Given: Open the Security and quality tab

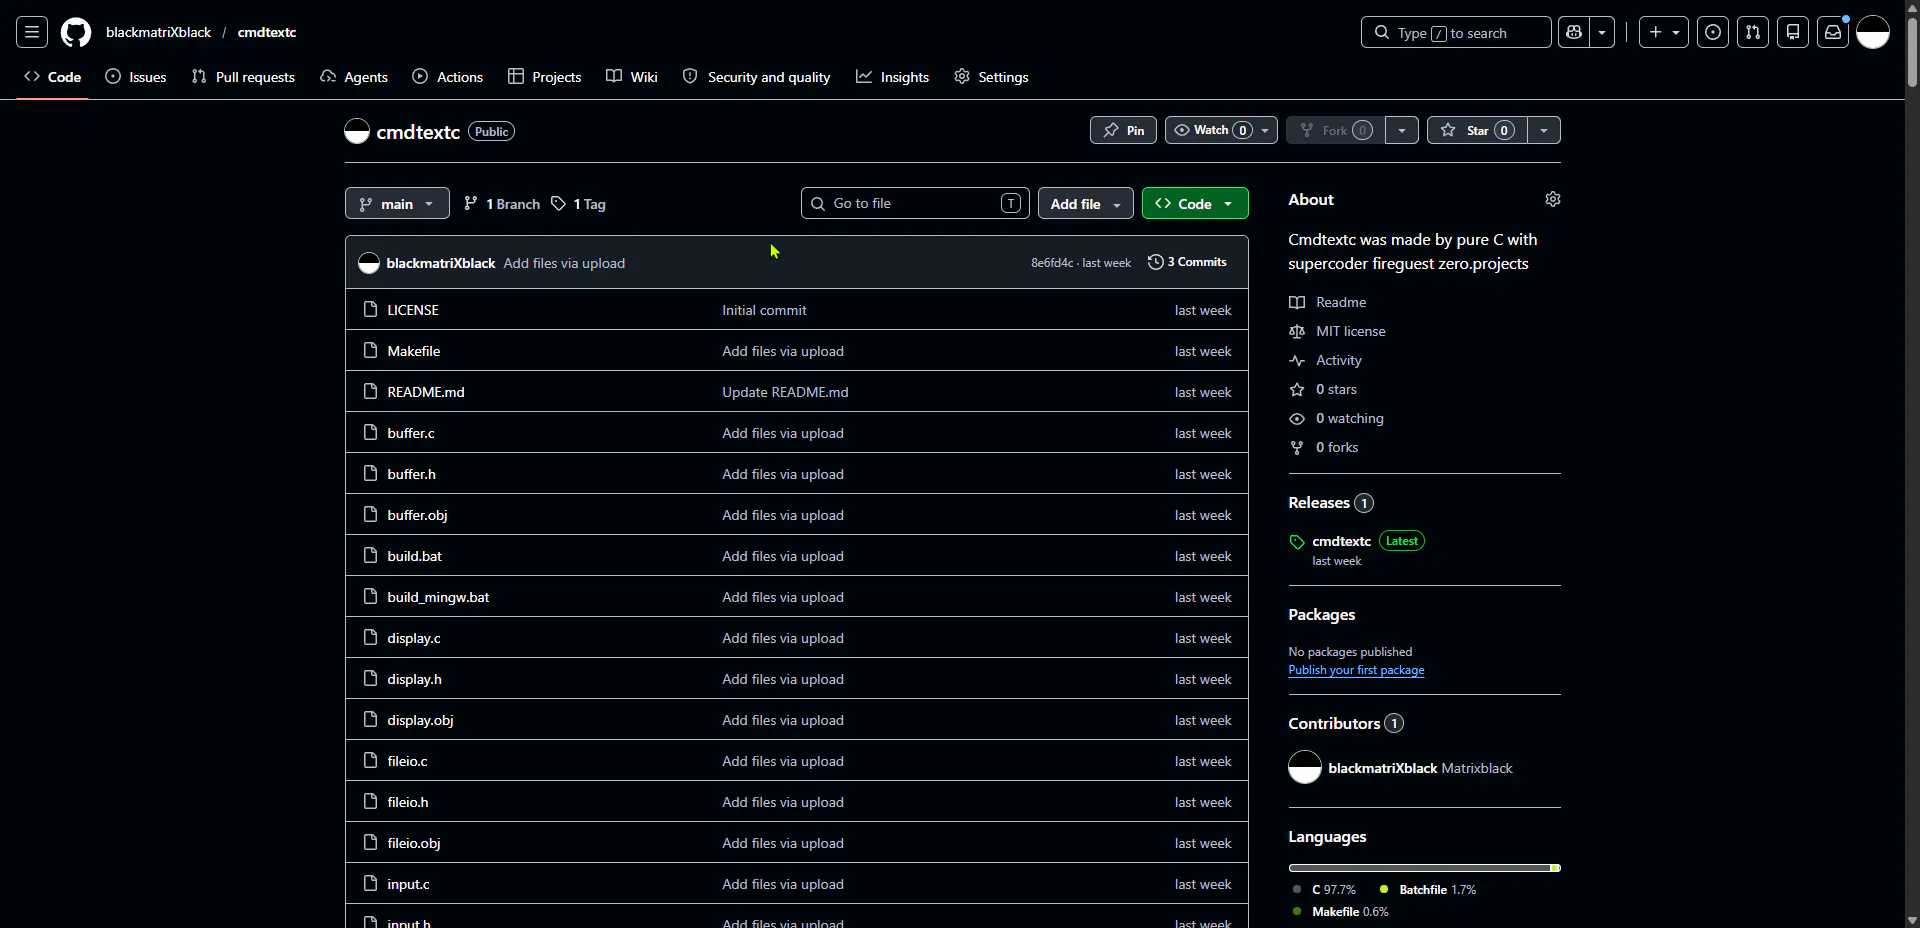Looking at the screenshot, I should 757,77.
